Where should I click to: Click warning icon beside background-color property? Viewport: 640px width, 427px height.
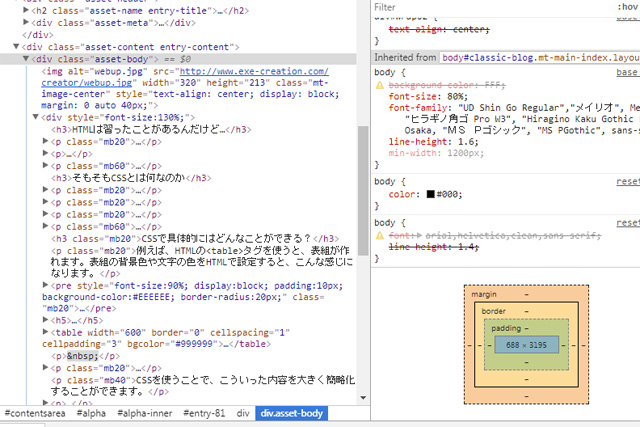coord(380,85)
